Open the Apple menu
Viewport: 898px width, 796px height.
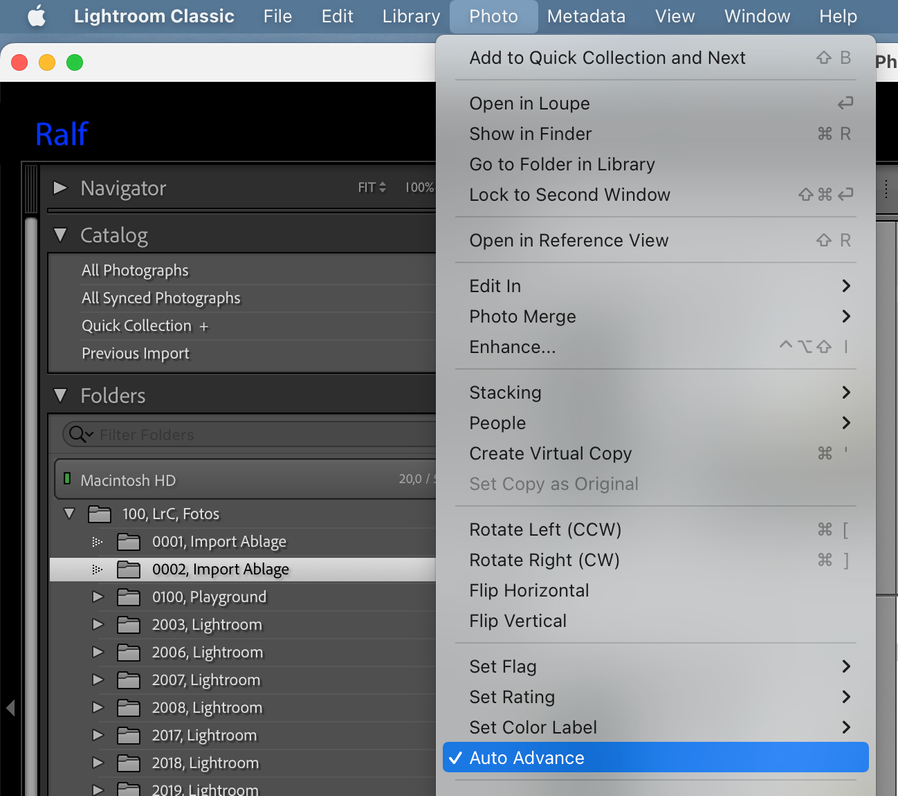click(37, 16)
